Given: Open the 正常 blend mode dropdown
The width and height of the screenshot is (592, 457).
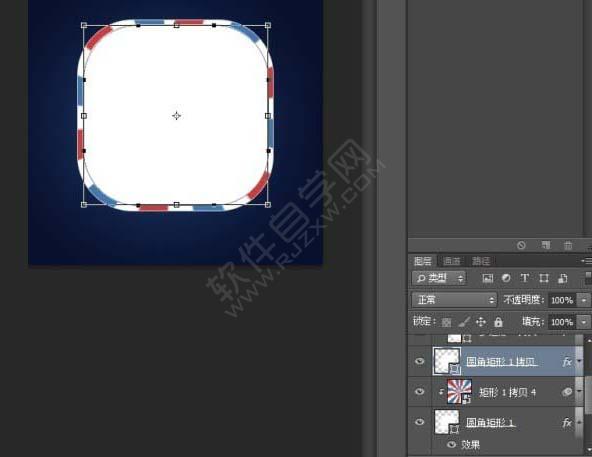Looking at the screenshot, I should pyautogui.click(x=454, y=300).
